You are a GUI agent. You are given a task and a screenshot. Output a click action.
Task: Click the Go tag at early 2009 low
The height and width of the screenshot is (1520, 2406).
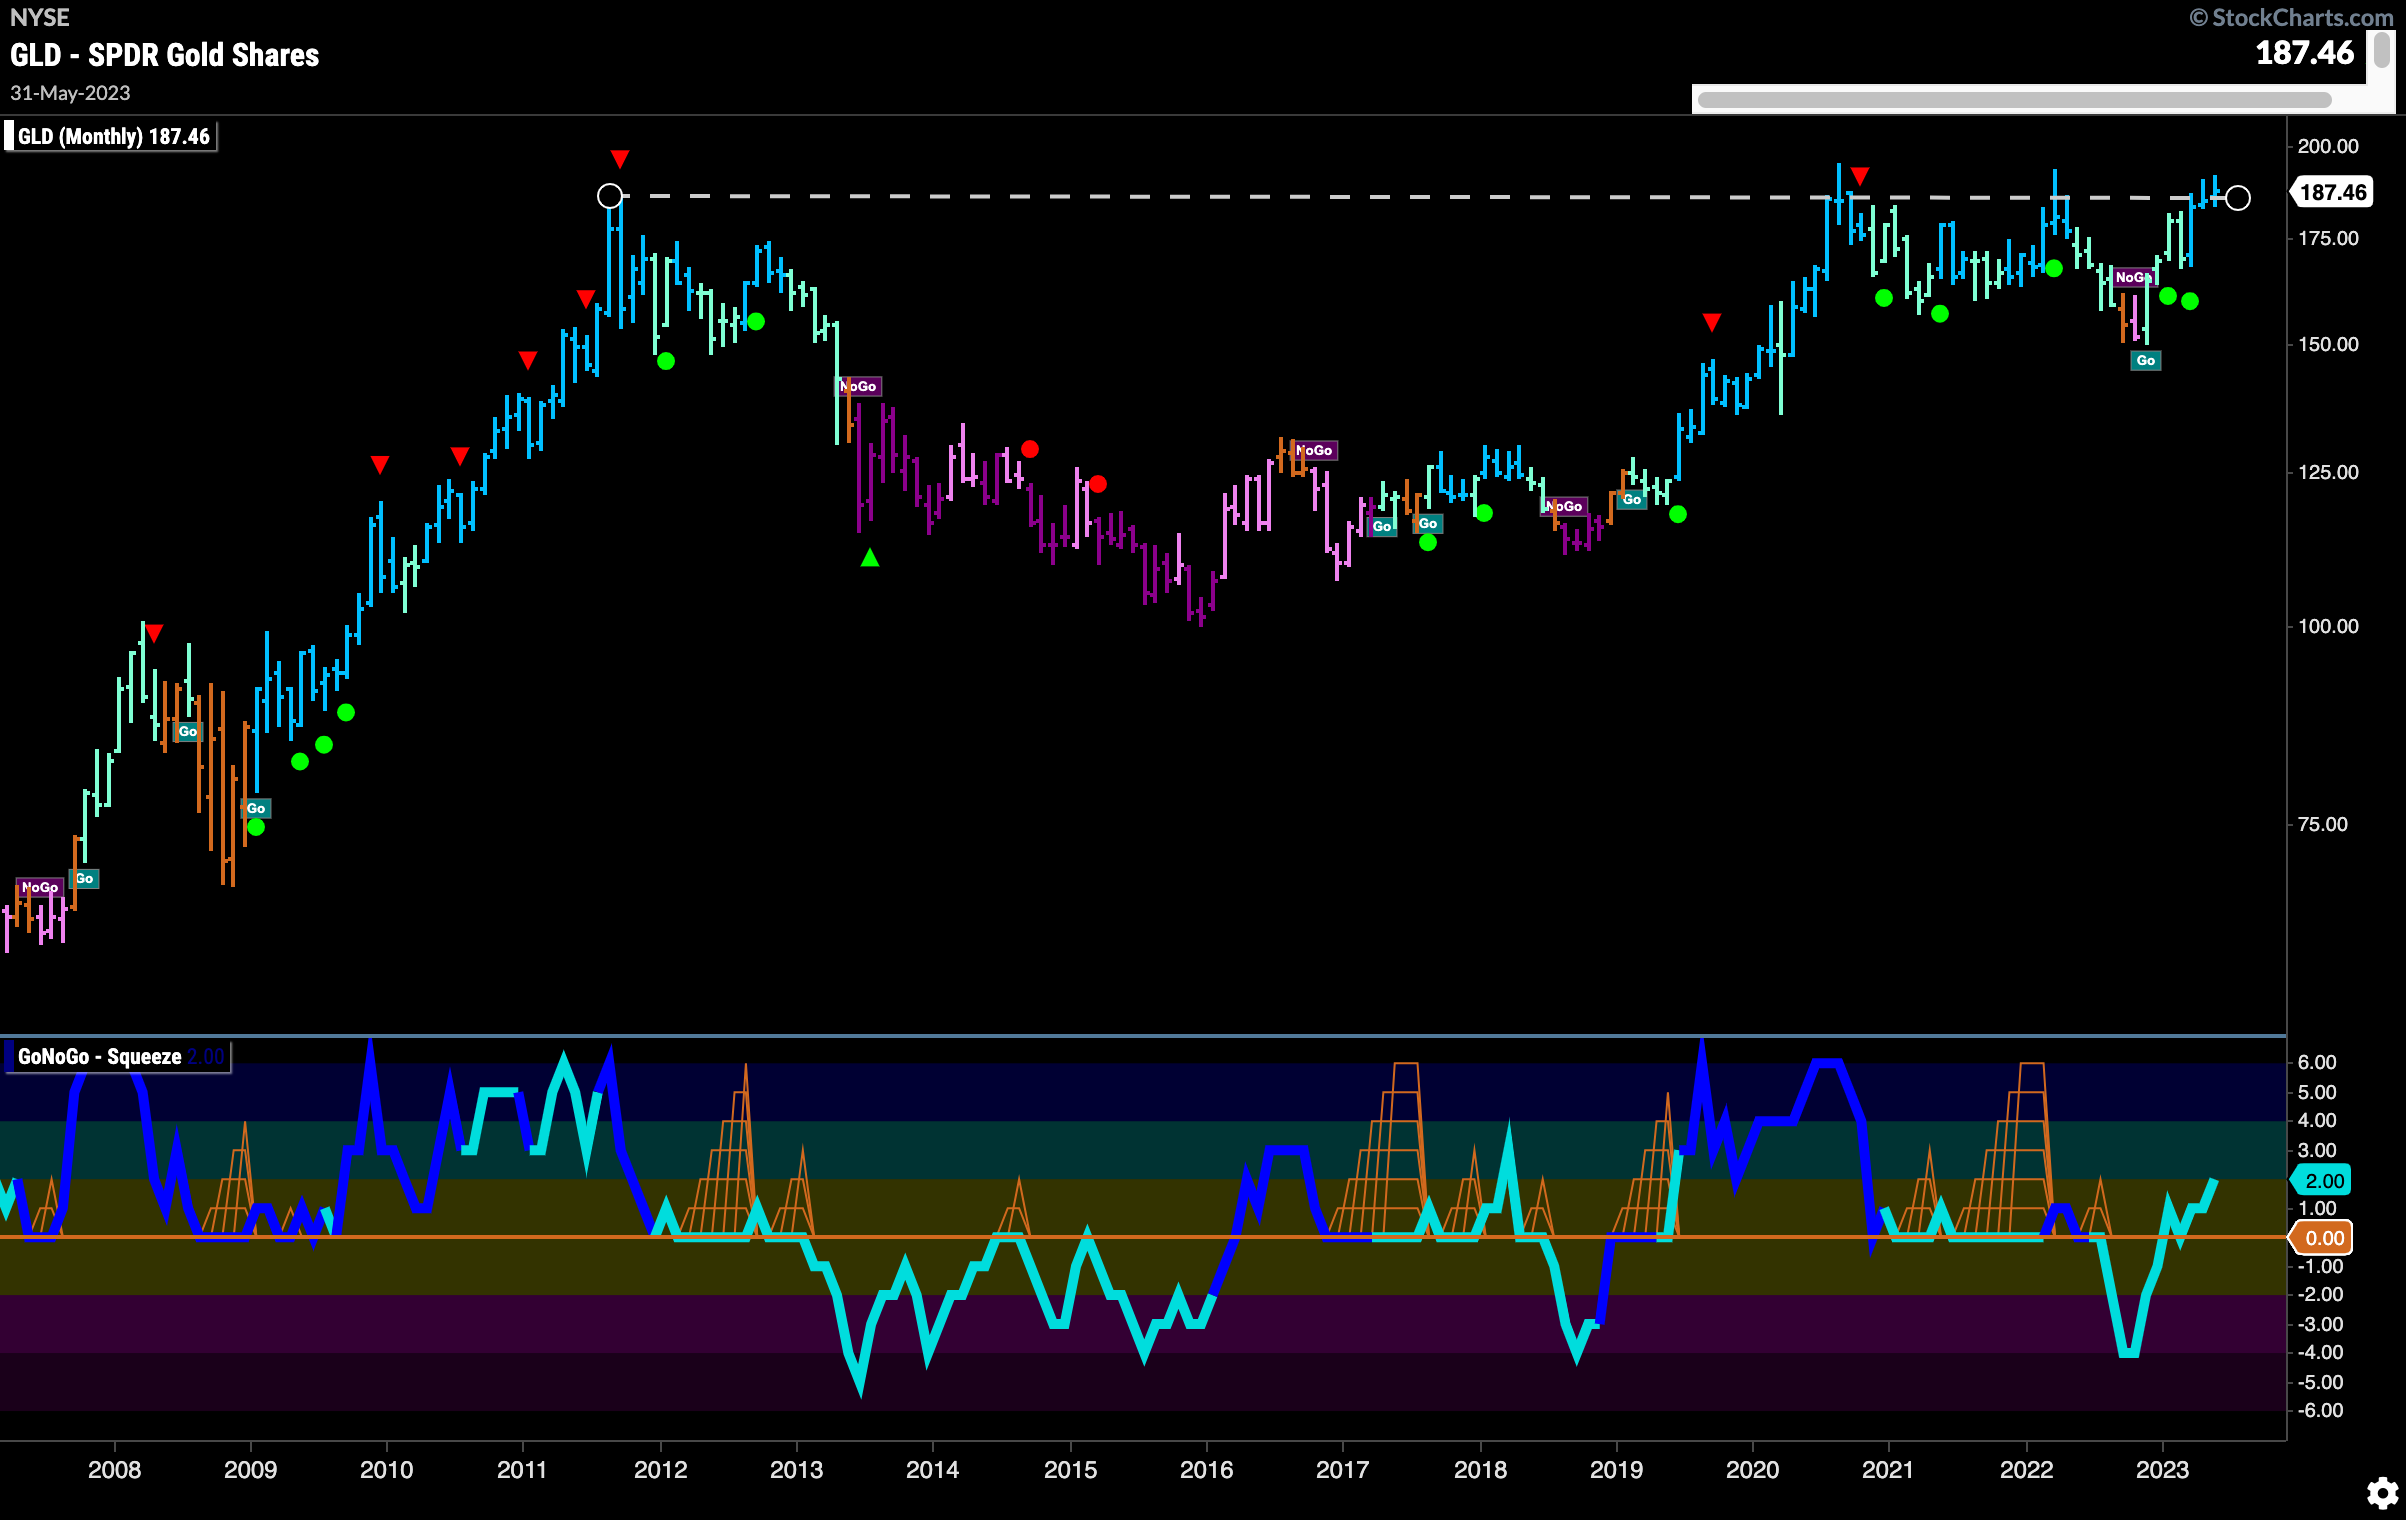(256, 809)
